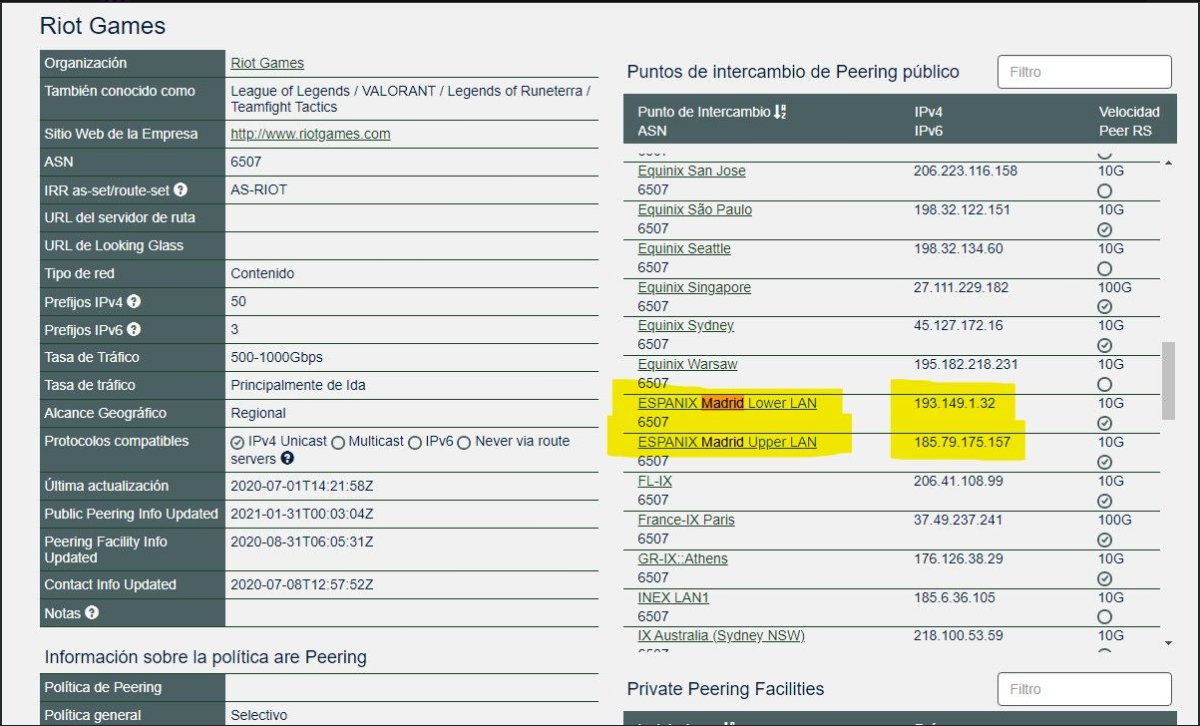
Task: Select IPv4 address 185.79.175.157
Action: coord(964,443)
